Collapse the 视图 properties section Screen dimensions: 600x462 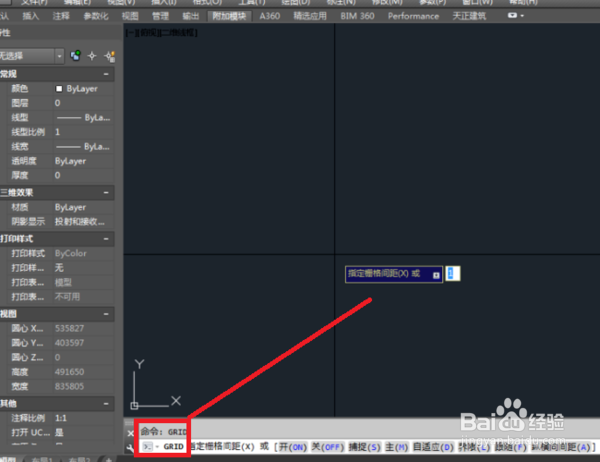tap(106, 314)
